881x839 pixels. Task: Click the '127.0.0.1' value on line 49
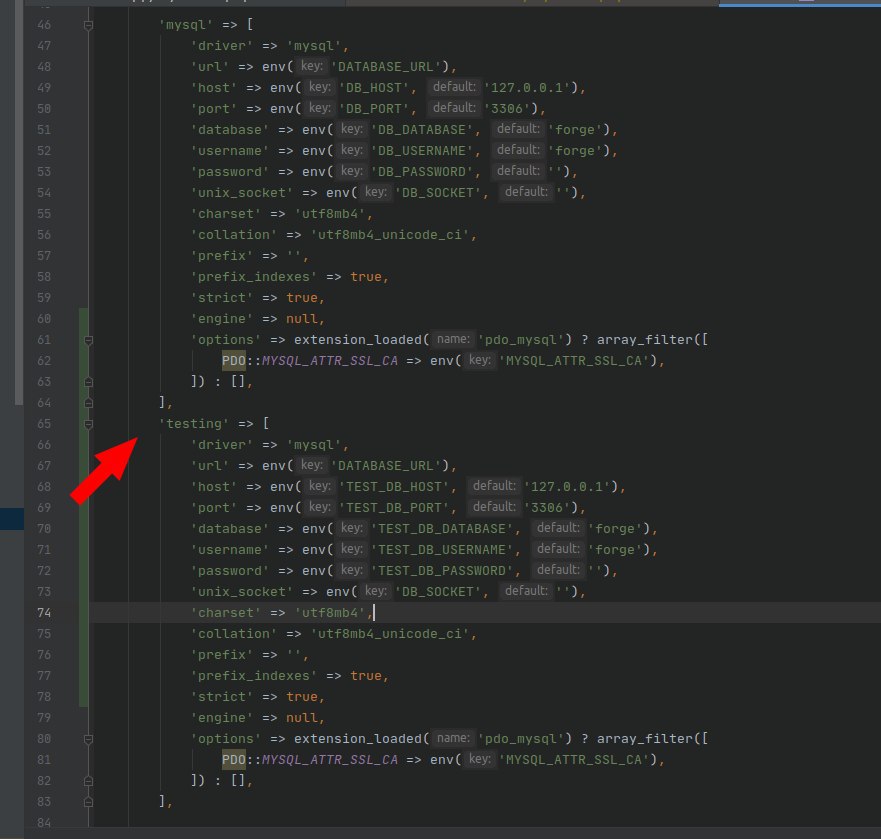coord(526,88)
